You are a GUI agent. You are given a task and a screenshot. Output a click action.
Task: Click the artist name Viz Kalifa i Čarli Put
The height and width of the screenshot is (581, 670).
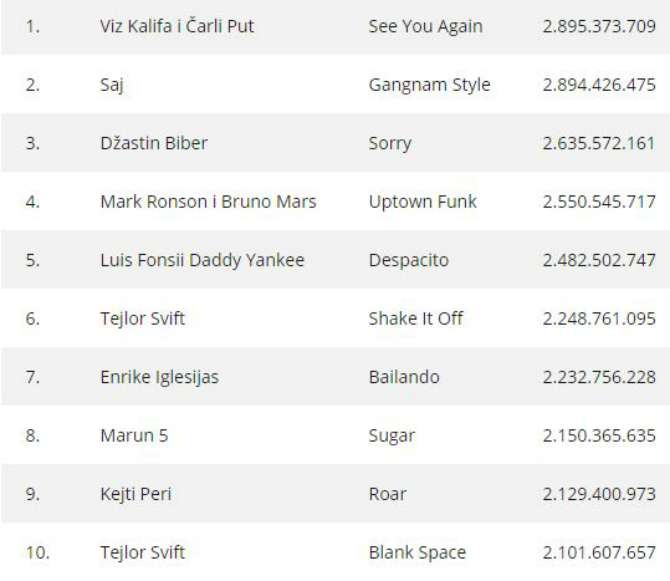[x=177, y=26]
